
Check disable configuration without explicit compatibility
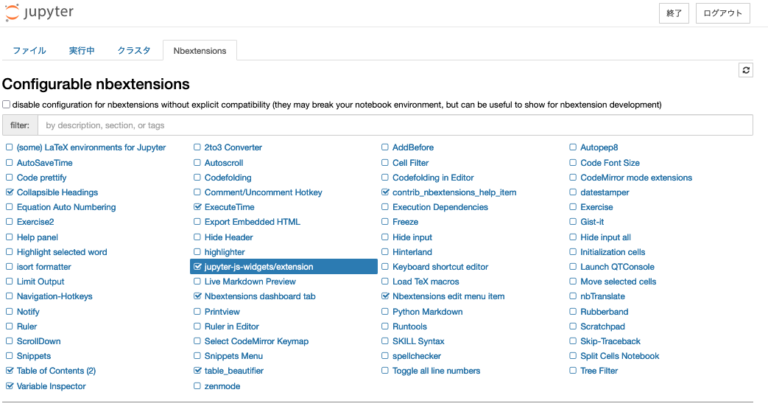click(7, 104)
